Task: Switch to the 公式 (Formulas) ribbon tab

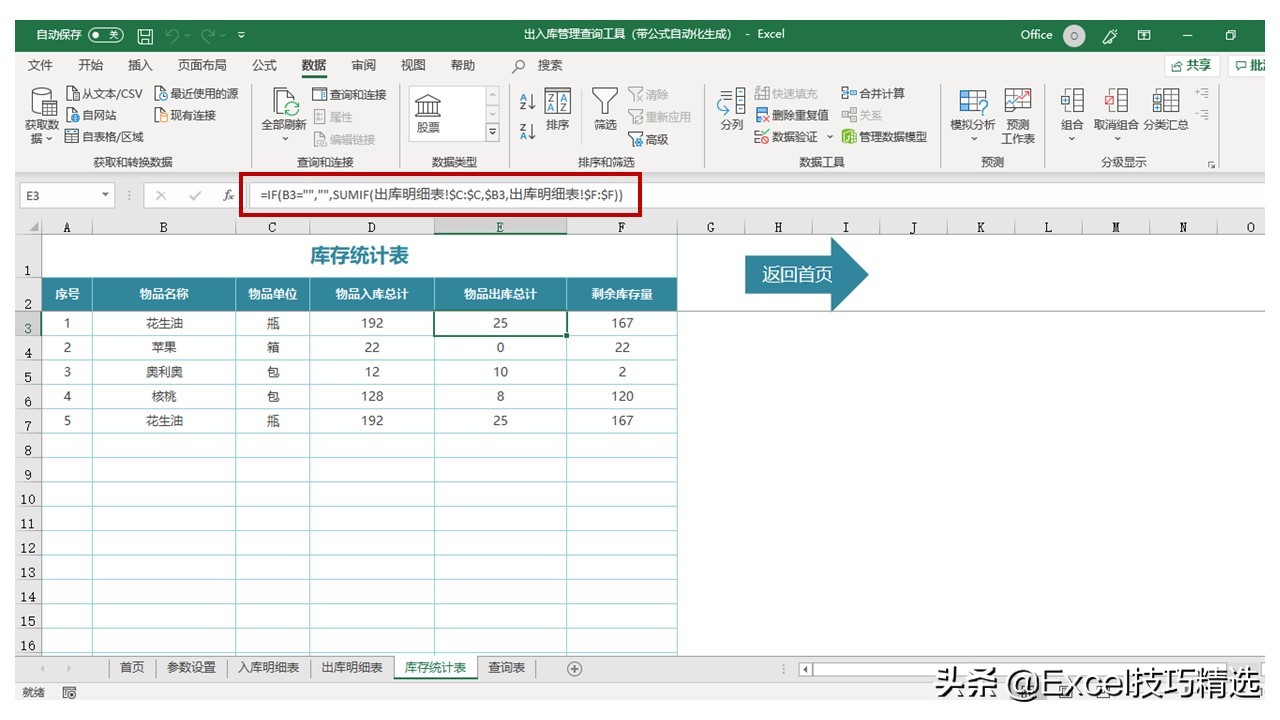Action: click(263, 65)
